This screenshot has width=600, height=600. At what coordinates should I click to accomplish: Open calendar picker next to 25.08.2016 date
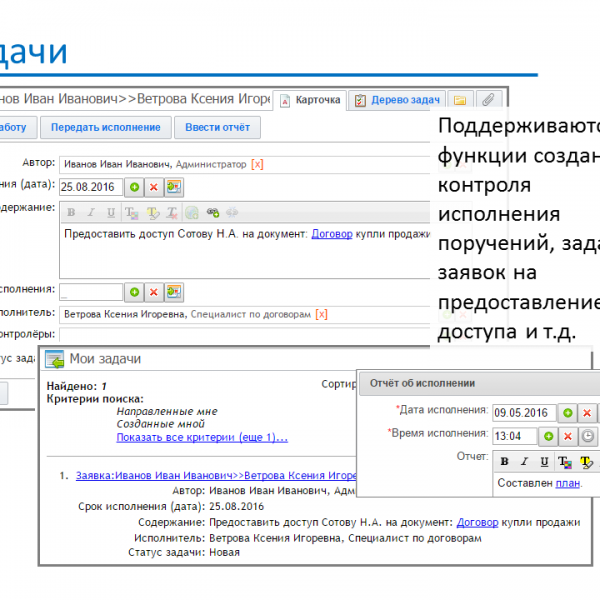tap(174, 187)
